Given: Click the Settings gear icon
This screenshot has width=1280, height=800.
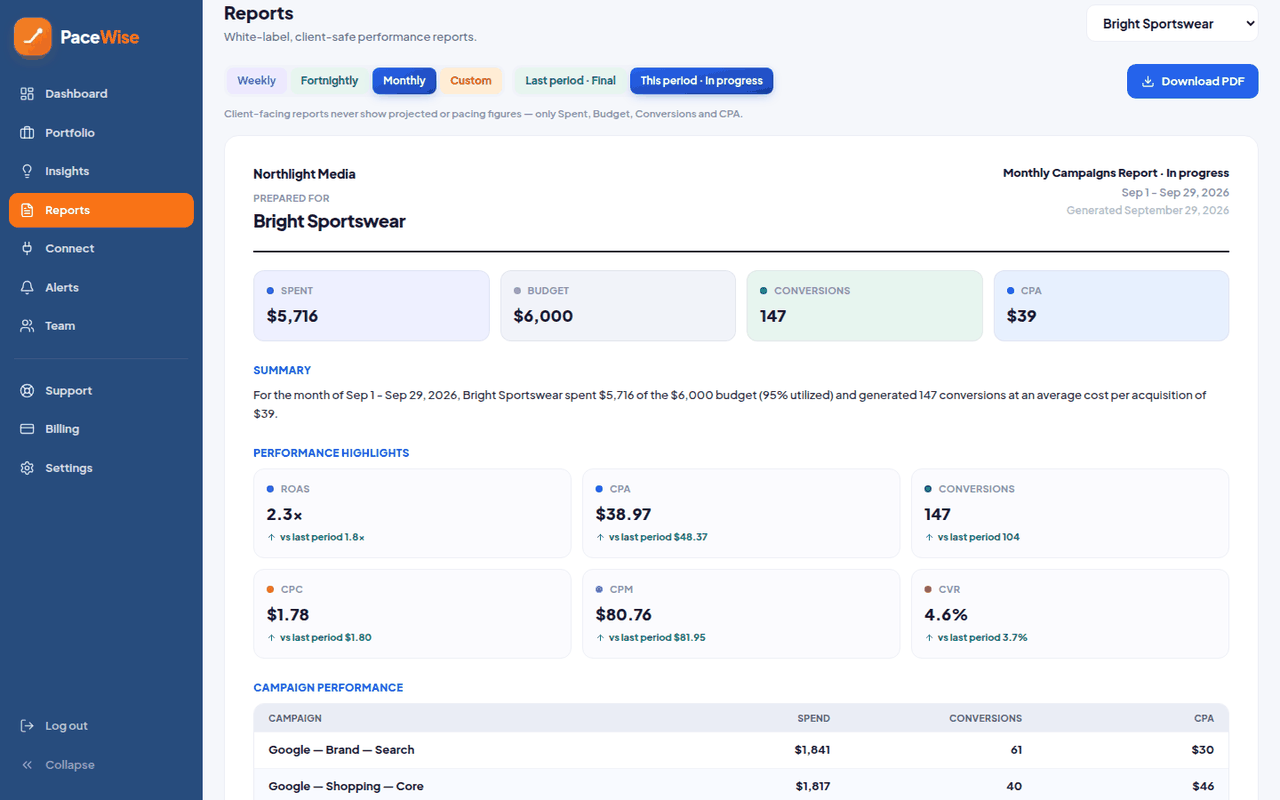Looking at the screenshot, I should point(27,468).
